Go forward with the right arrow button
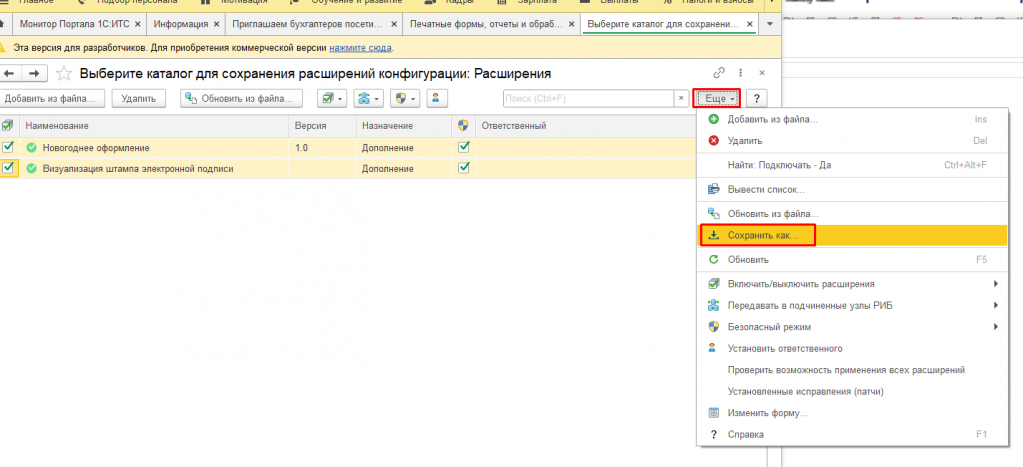This screenshot has width=1023, height=467. click(36, 73)
